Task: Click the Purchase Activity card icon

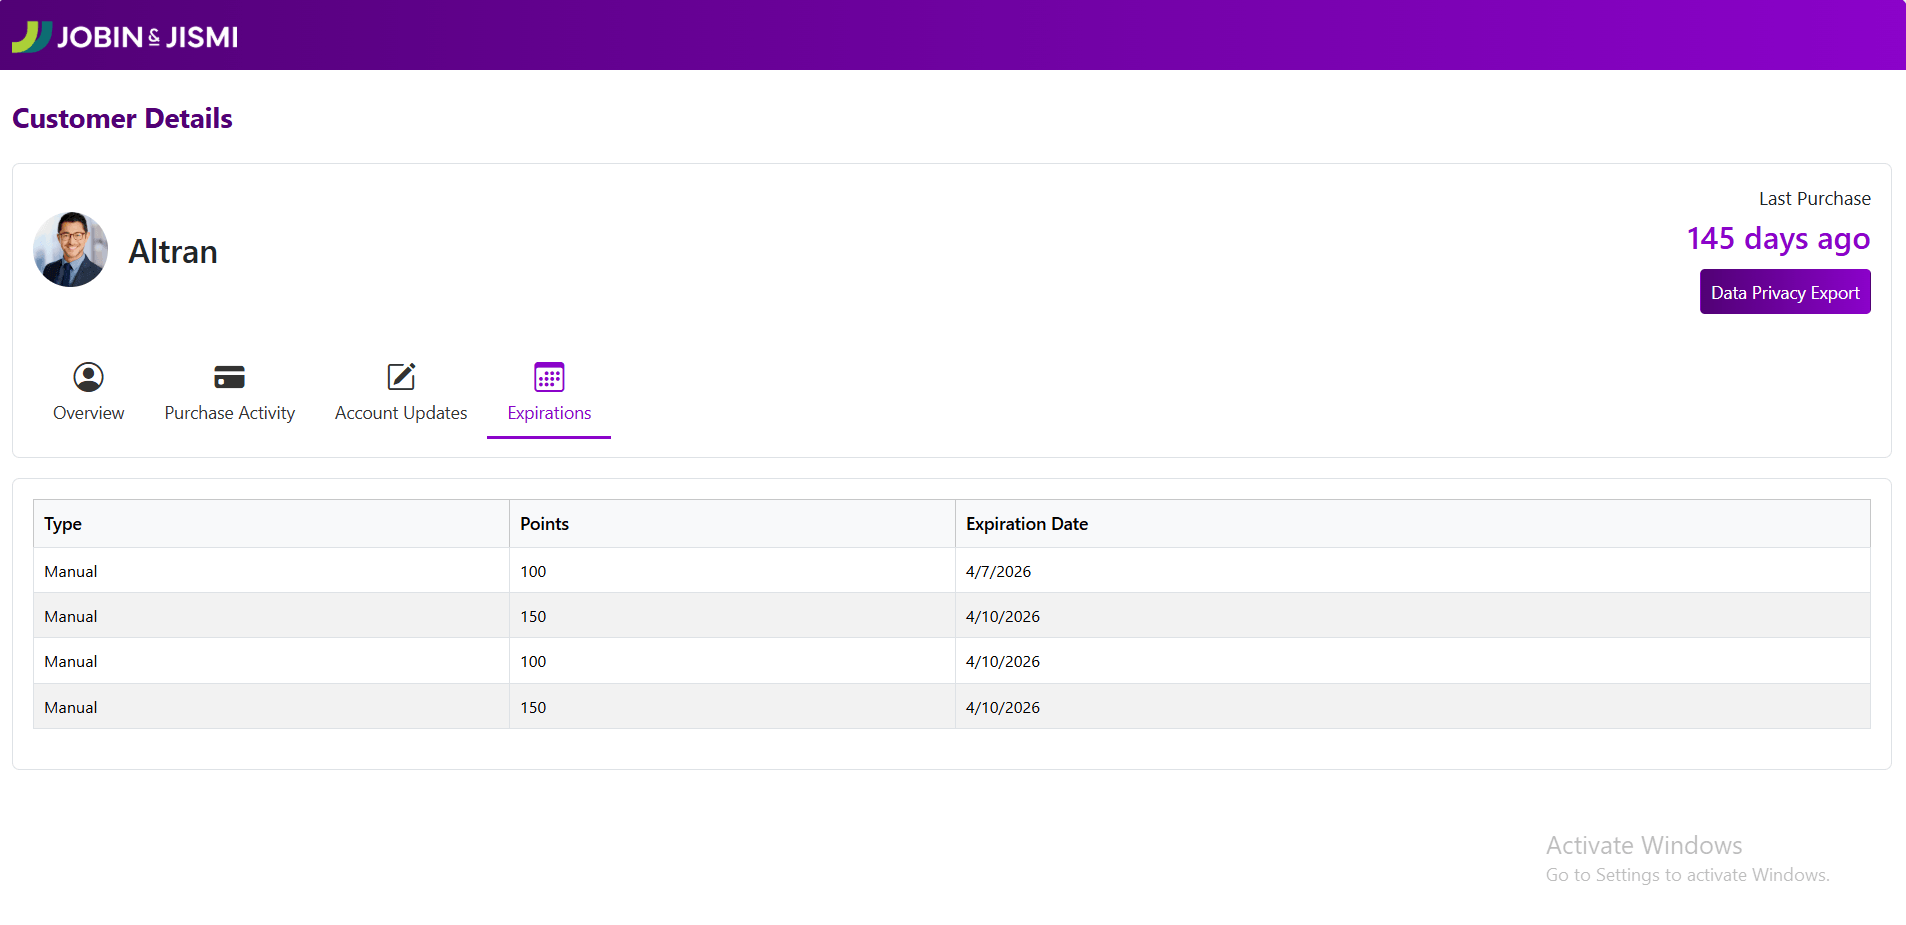Action: tap(229, 377)
